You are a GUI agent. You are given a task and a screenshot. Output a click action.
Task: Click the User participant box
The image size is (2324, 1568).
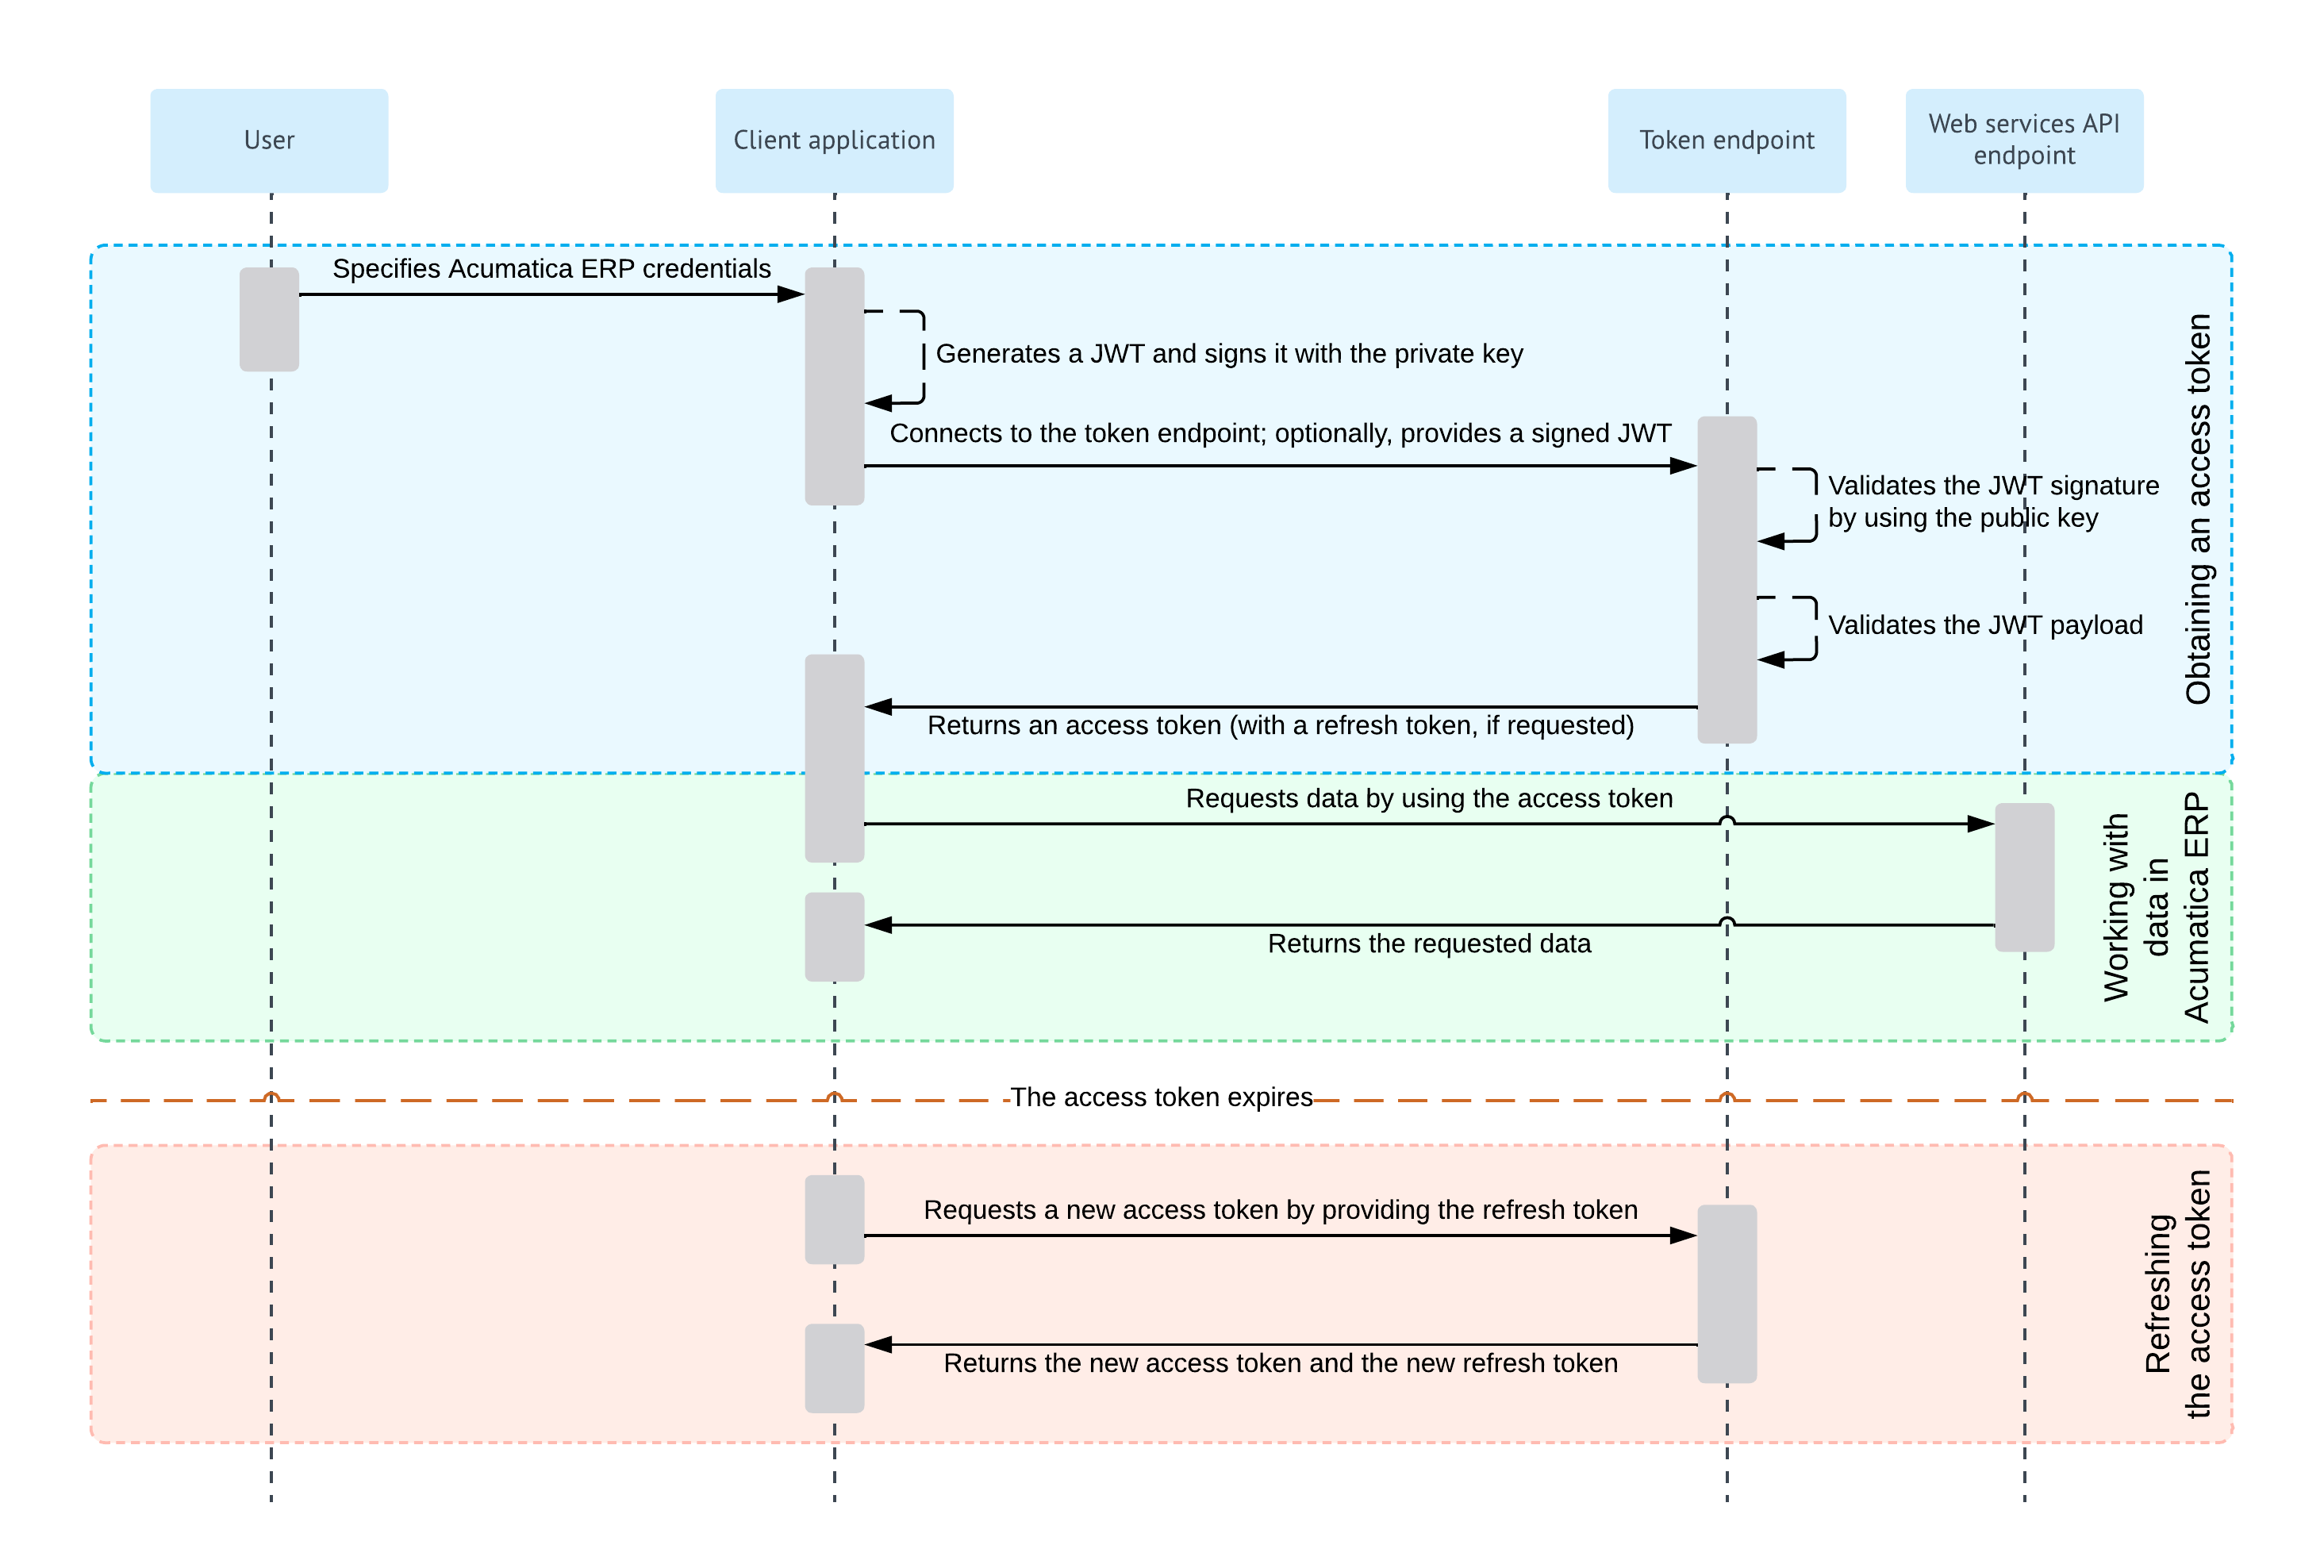269,140
